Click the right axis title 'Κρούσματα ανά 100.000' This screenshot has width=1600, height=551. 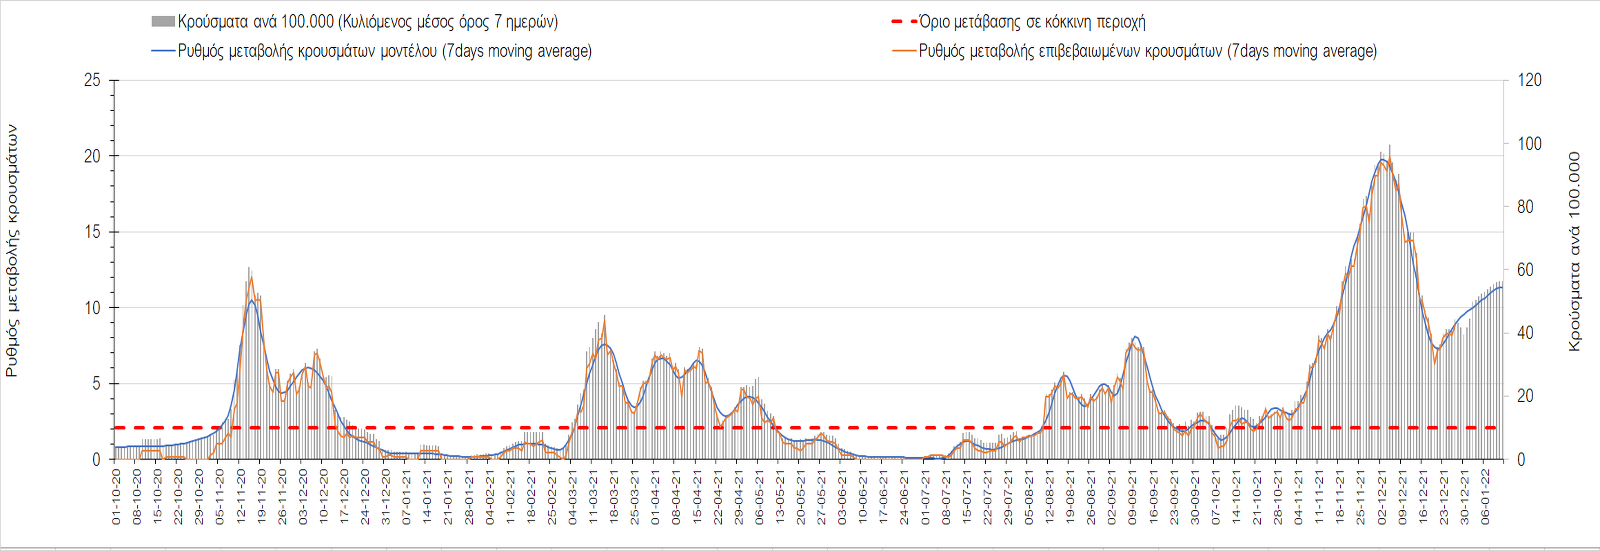tap(1574, 251)
